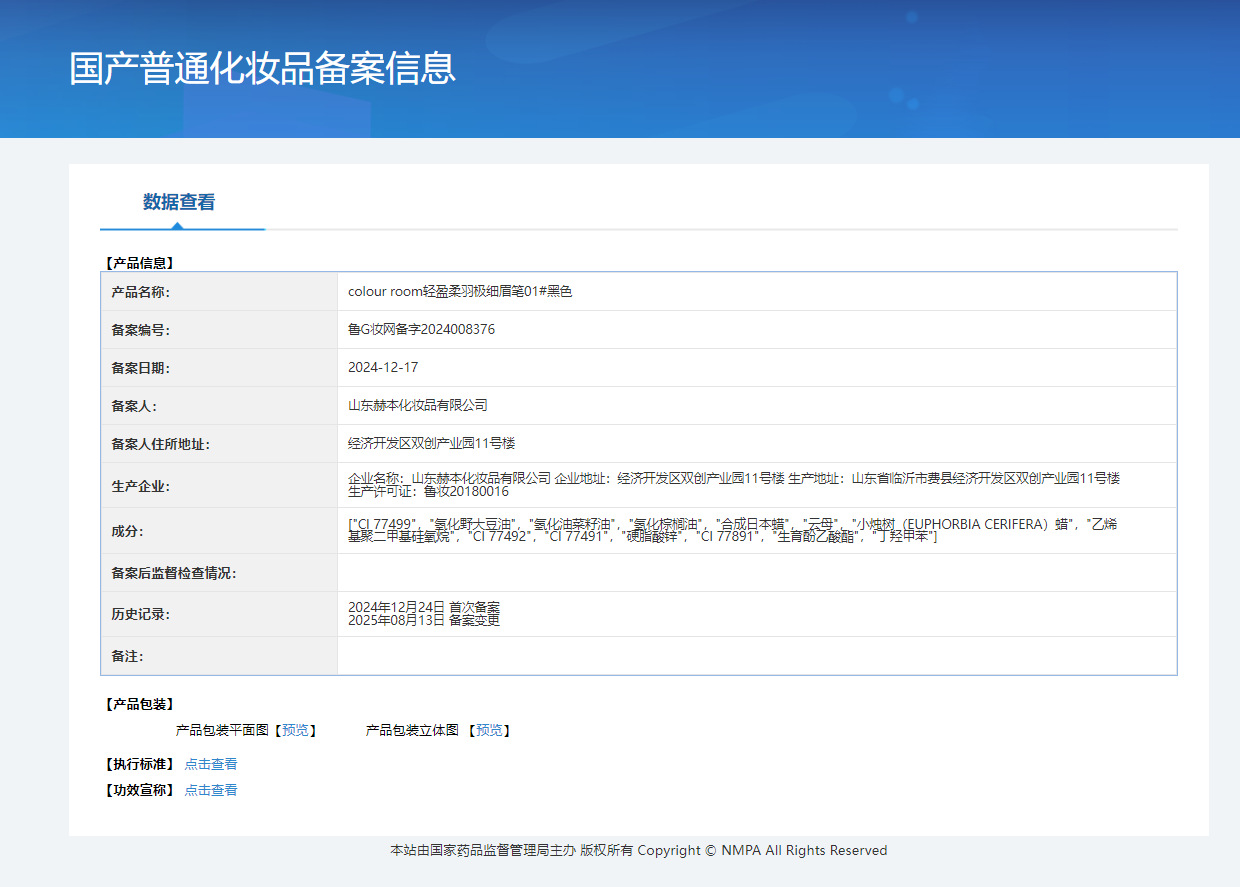Open the 产品包装立体图 预览 link

pos(489,731)
